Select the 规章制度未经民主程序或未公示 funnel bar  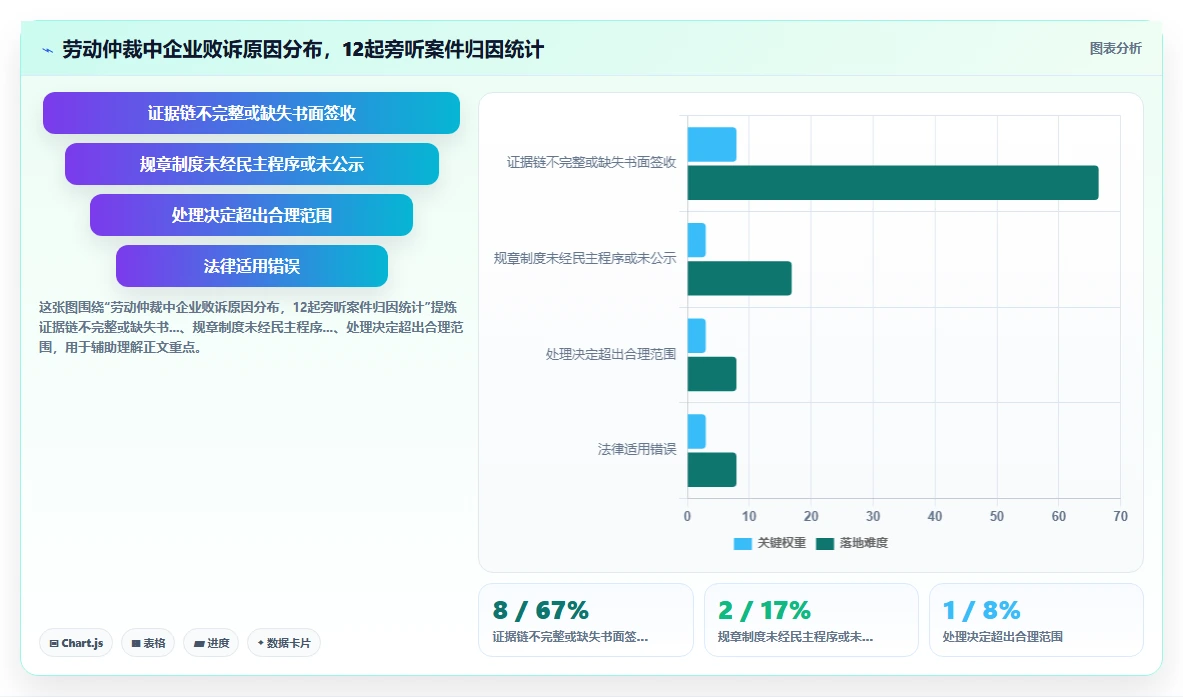pos(251,164)
